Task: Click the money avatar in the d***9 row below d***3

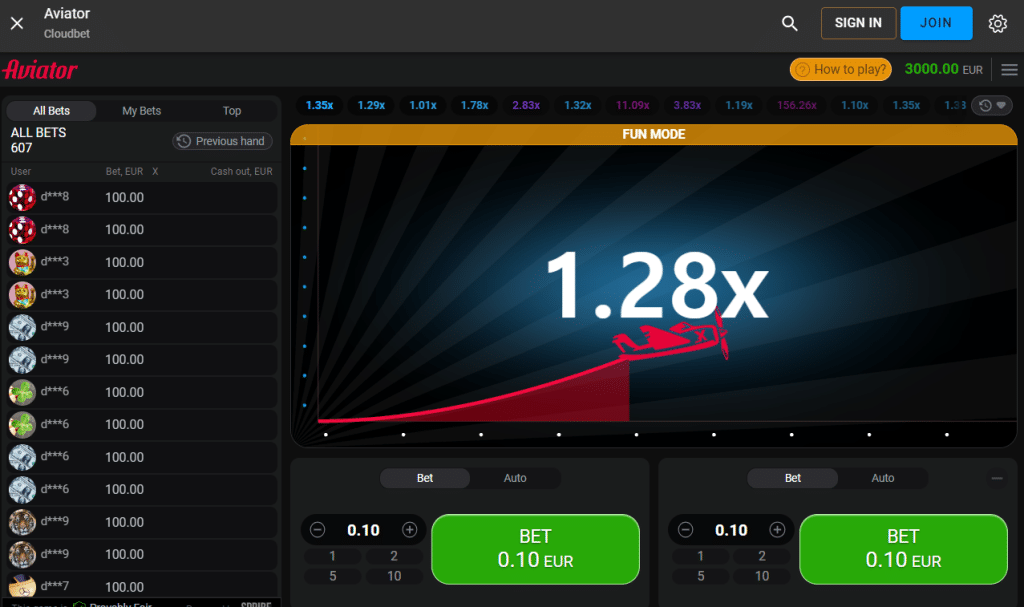Action: pos(22,327)
